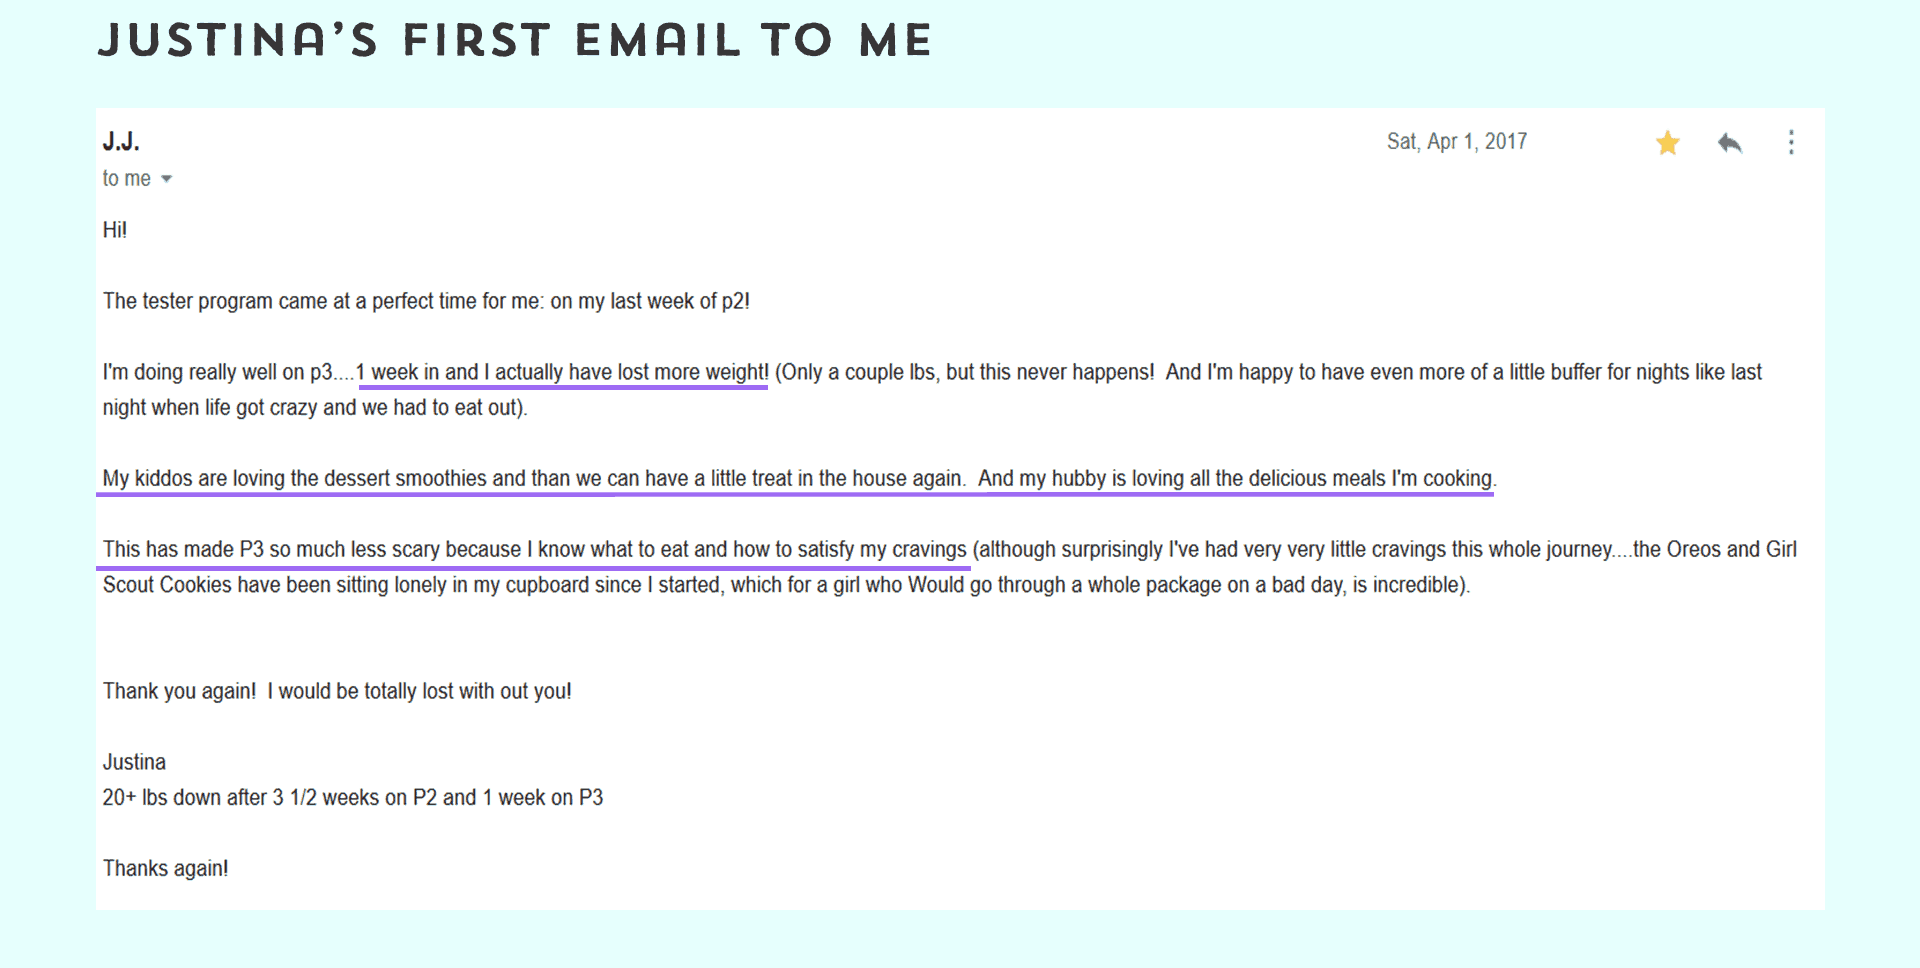Click the 'Justina's First Email To Me' heading
This screenshot has height=968, width=1920.
pos(515,40)
